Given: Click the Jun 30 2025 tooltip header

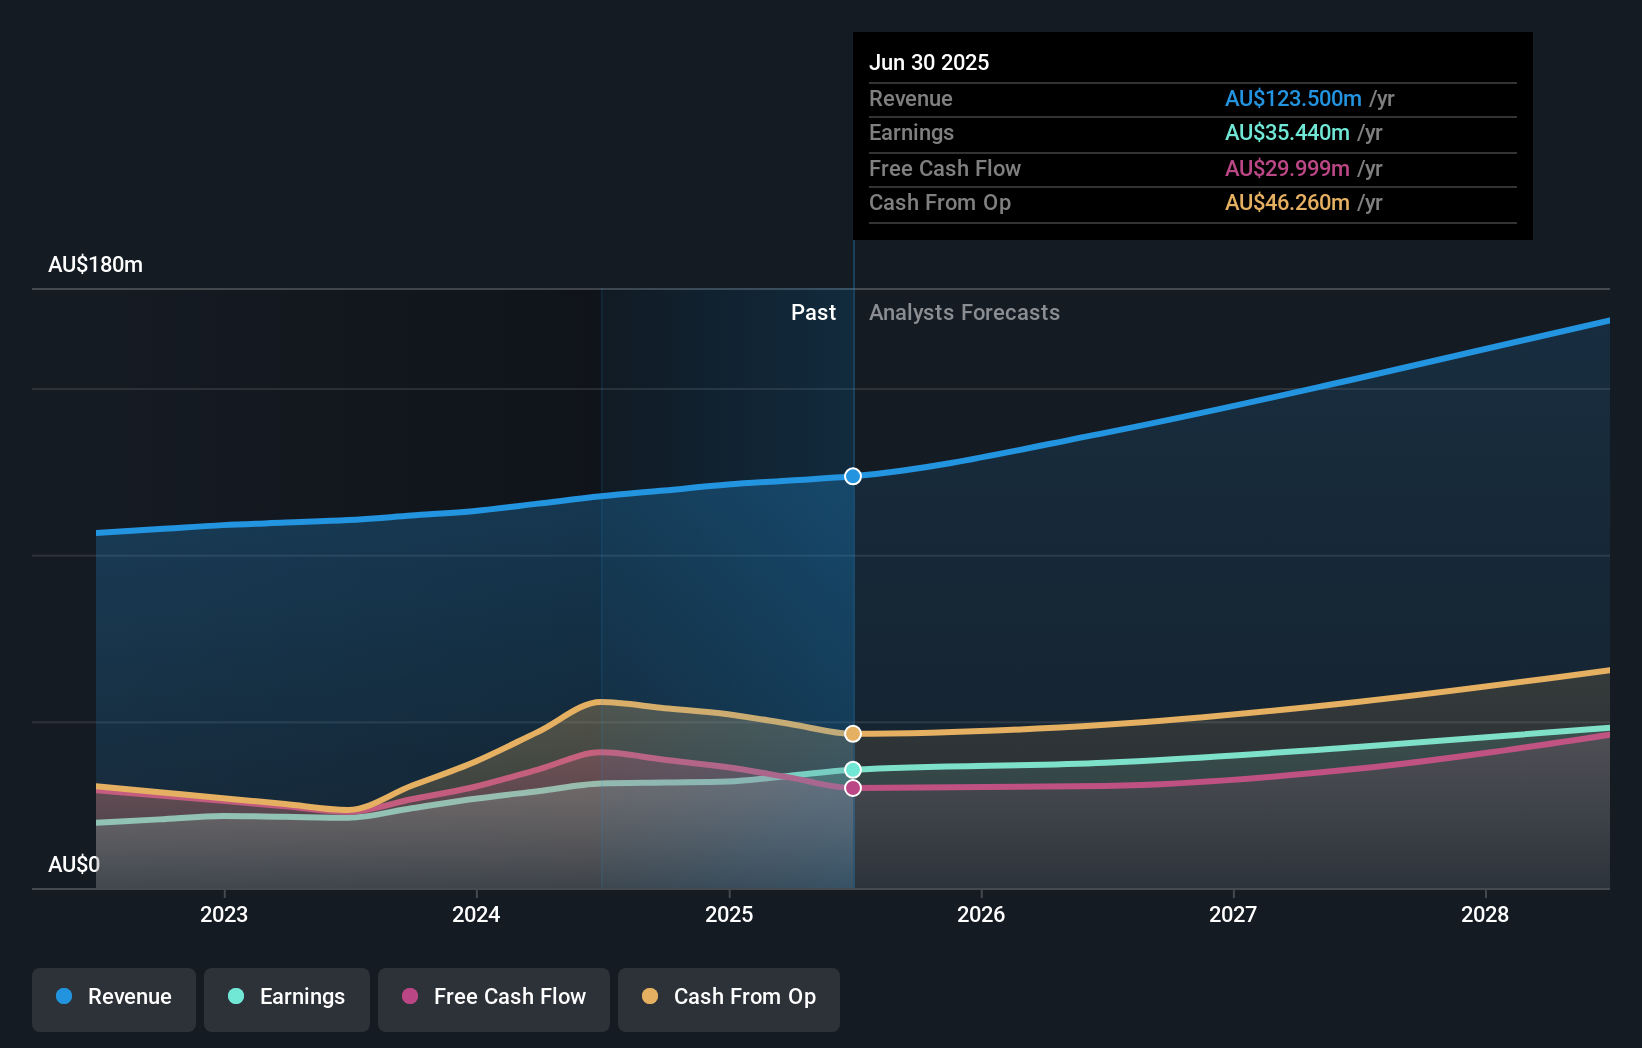Looking at the screenshot, I should click(x=929, y=62).
